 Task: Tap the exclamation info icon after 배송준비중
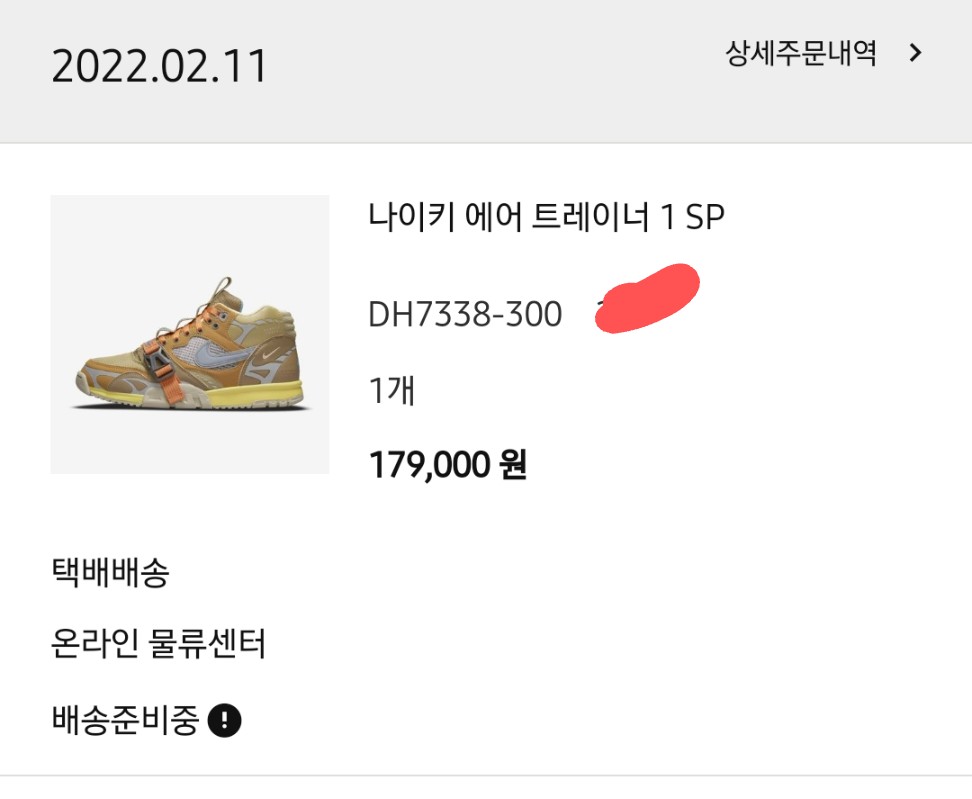click(x=224, y=720)
